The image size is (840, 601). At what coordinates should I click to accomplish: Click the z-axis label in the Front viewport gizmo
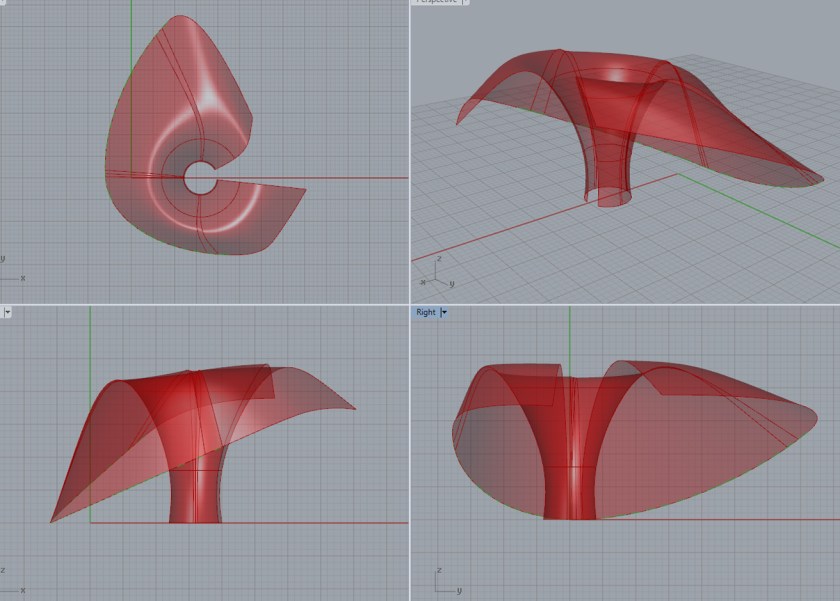(3, 570)
